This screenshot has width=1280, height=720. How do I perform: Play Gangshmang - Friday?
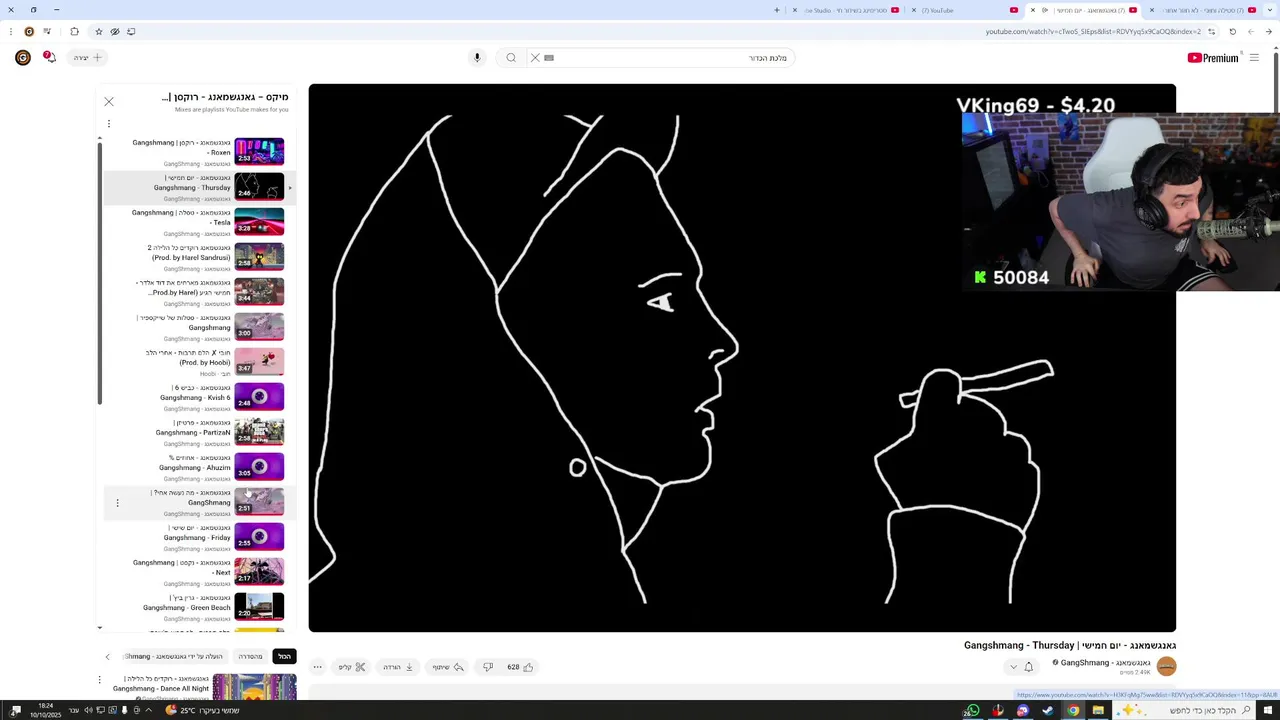(198, 537)
